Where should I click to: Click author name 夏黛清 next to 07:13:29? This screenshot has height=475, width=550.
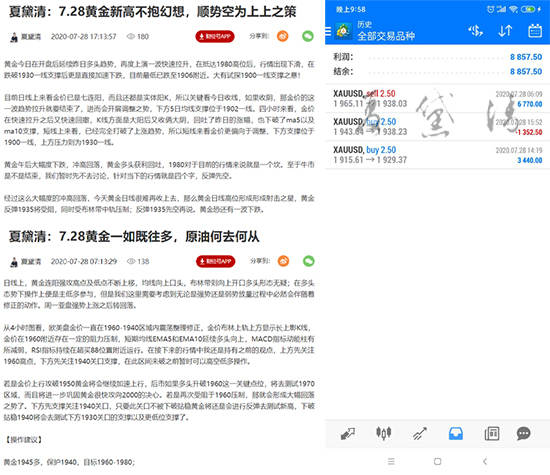click(31, 262)
